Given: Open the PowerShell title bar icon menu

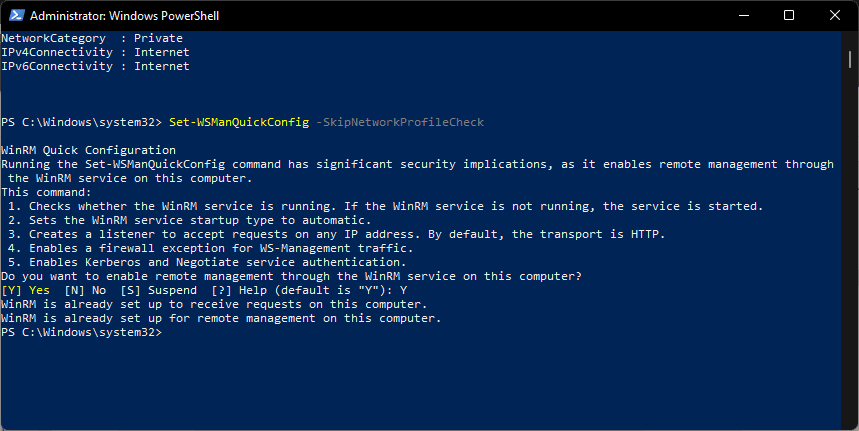Looking at the screenshot, I should pyautogui.click(x=17, y=15).
